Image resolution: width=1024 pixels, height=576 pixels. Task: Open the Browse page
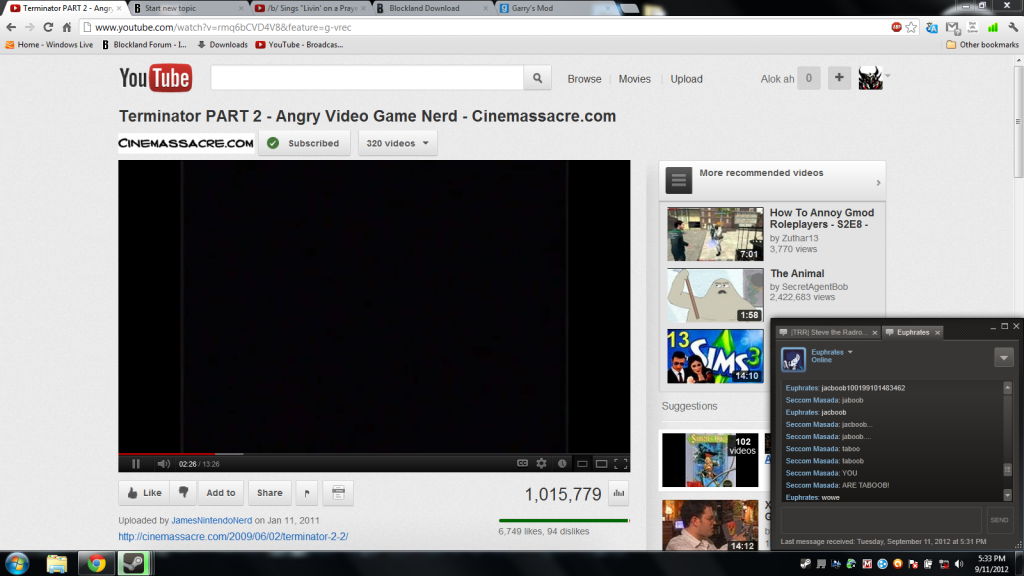584,79
